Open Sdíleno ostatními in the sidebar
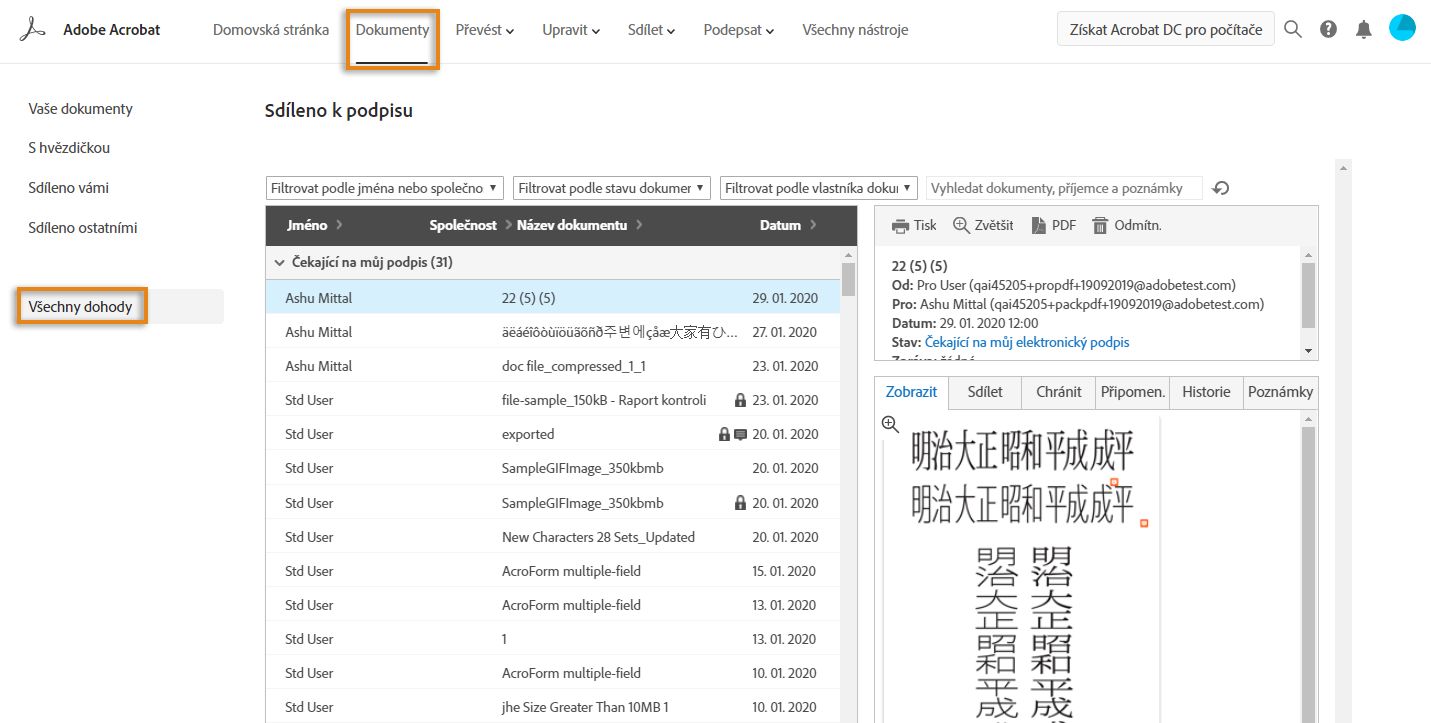The image size is (1431, 723). 83,228
